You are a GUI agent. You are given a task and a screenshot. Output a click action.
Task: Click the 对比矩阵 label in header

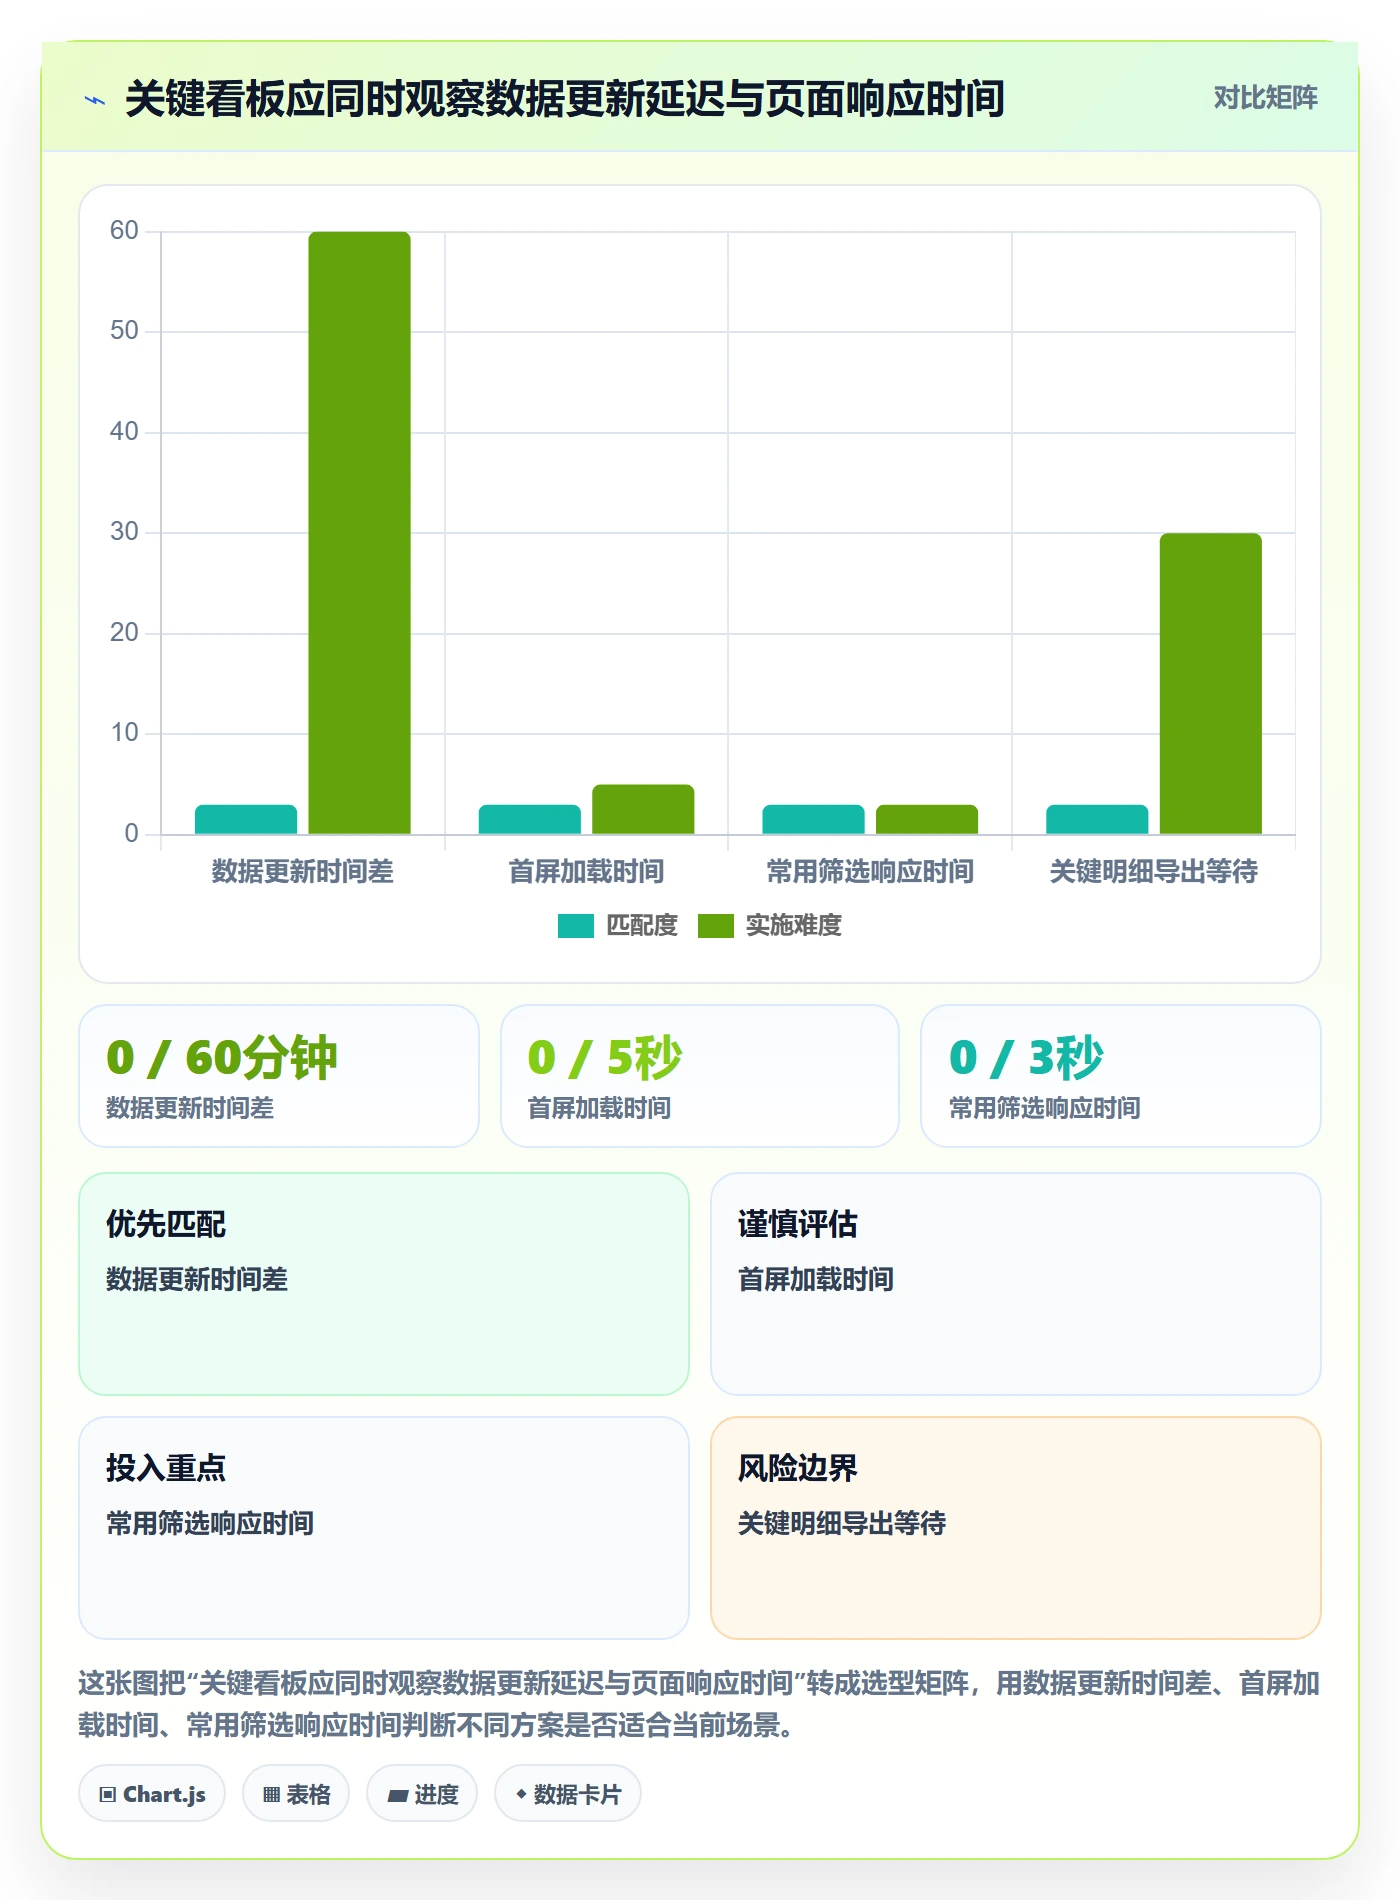[1265, 98]
